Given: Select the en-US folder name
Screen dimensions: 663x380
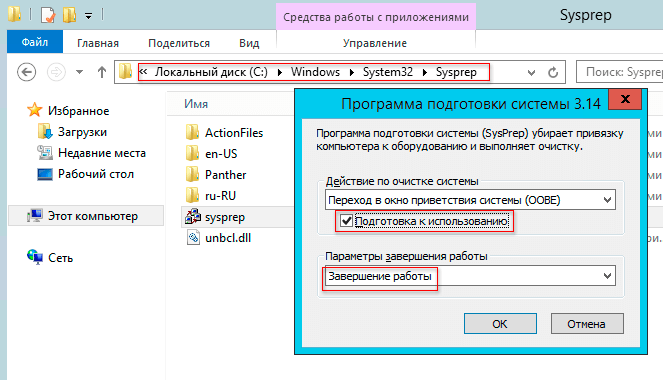Looking at the screenshot, I should click(x=221, y=154).
